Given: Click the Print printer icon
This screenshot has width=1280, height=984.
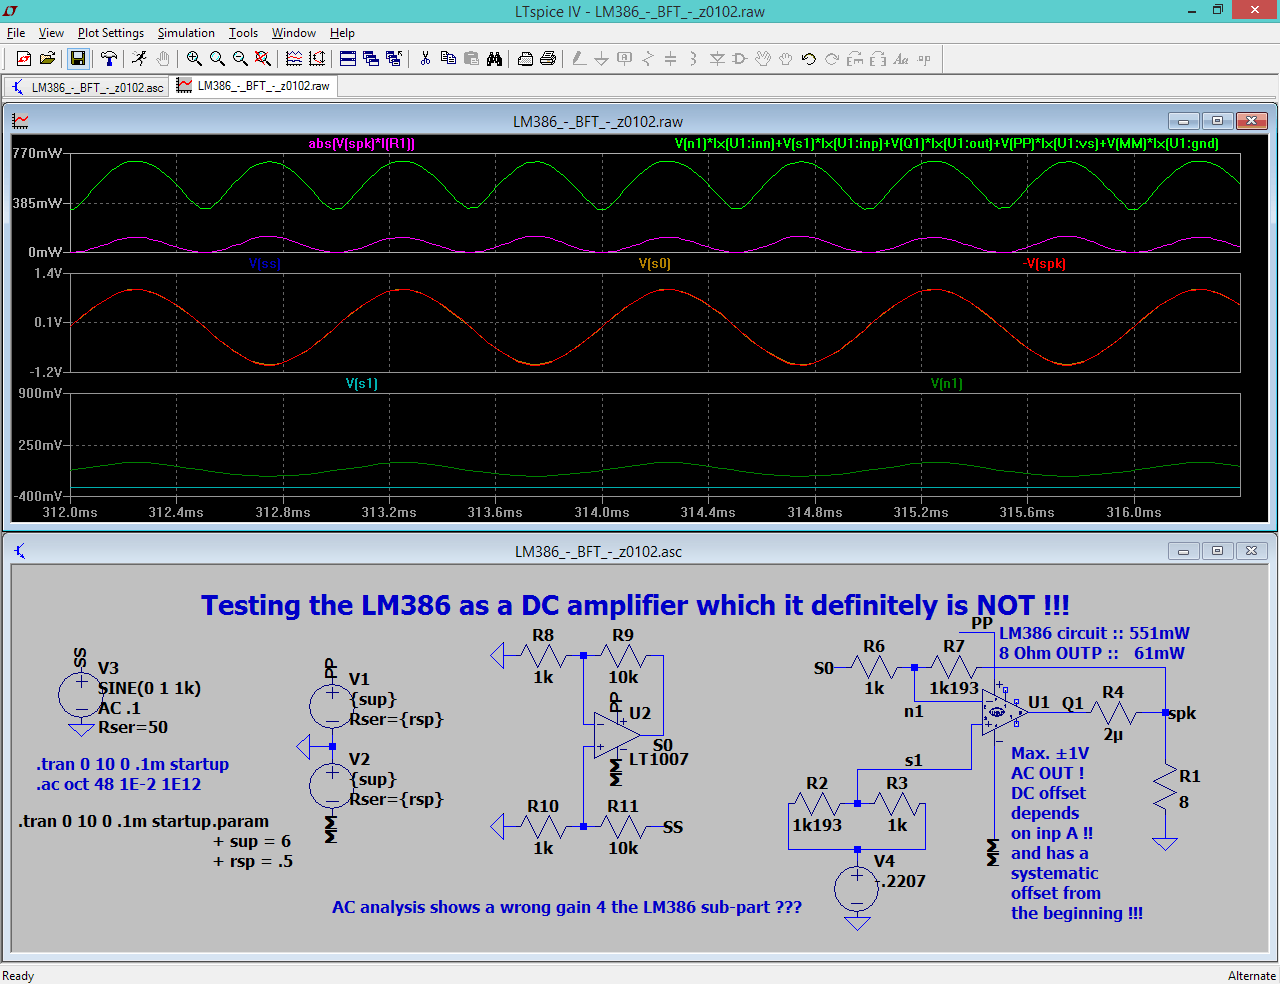Looking at the screenshot, I should coord(548,59).
